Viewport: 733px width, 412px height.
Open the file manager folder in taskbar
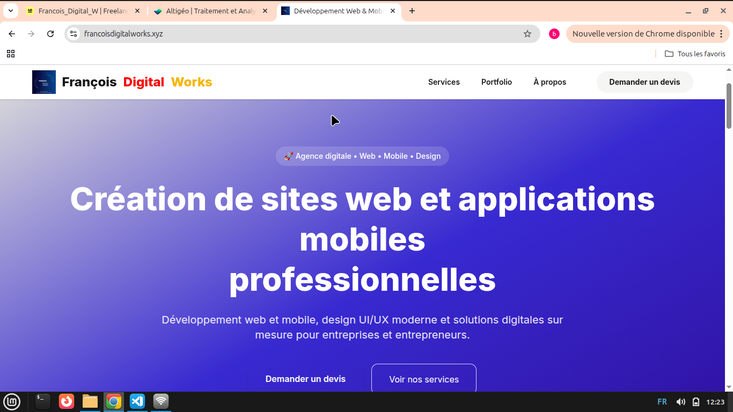(x=90, y=401)
